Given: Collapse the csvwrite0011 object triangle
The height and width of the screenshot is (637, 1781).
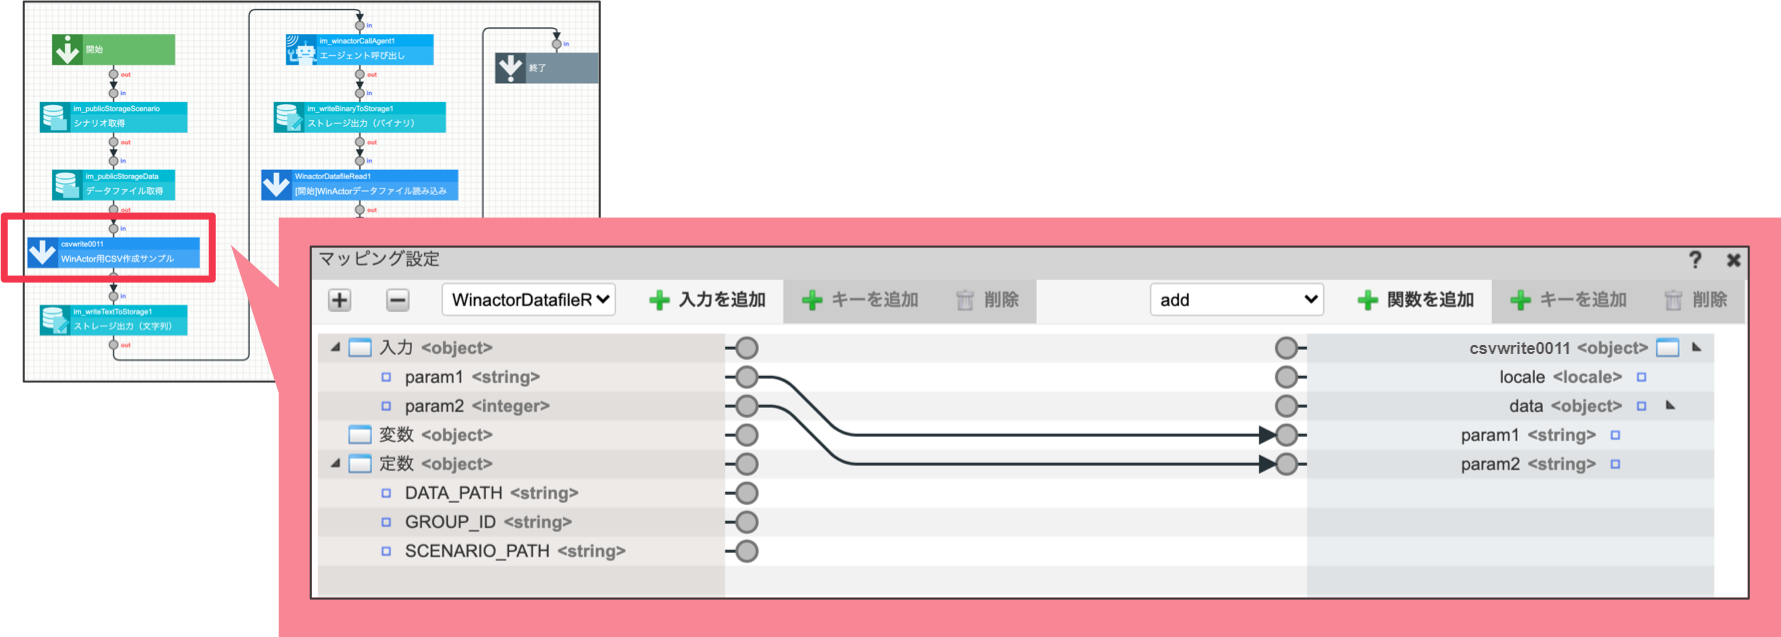Looking at the screenshot, I should click(x=1697, y=347).
